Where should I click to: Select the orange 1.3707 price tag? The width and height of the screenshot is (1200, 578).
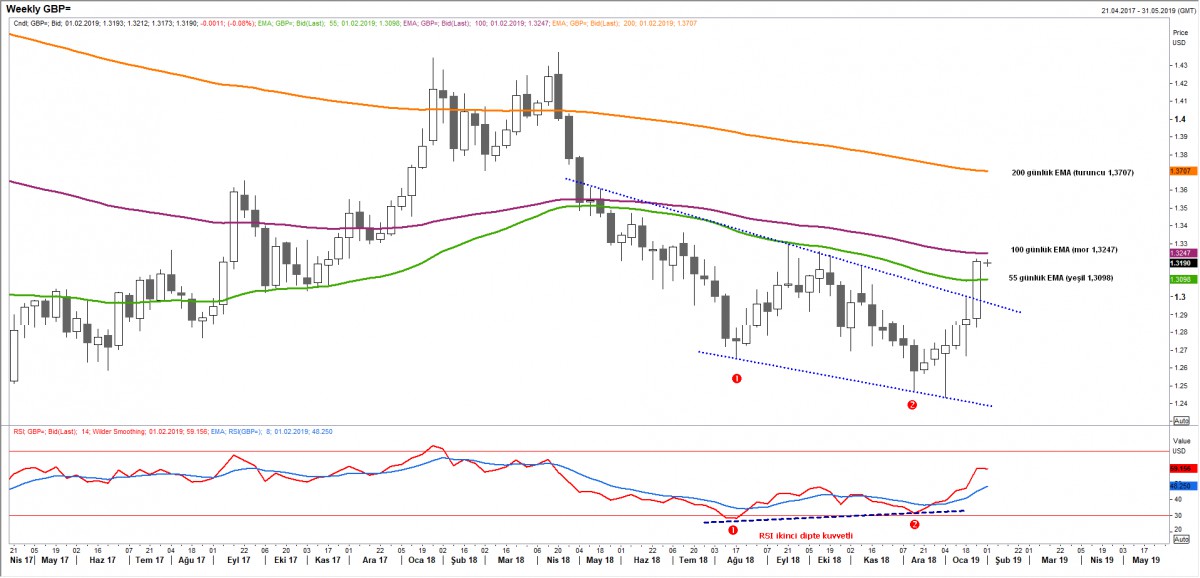[1180, 172]
